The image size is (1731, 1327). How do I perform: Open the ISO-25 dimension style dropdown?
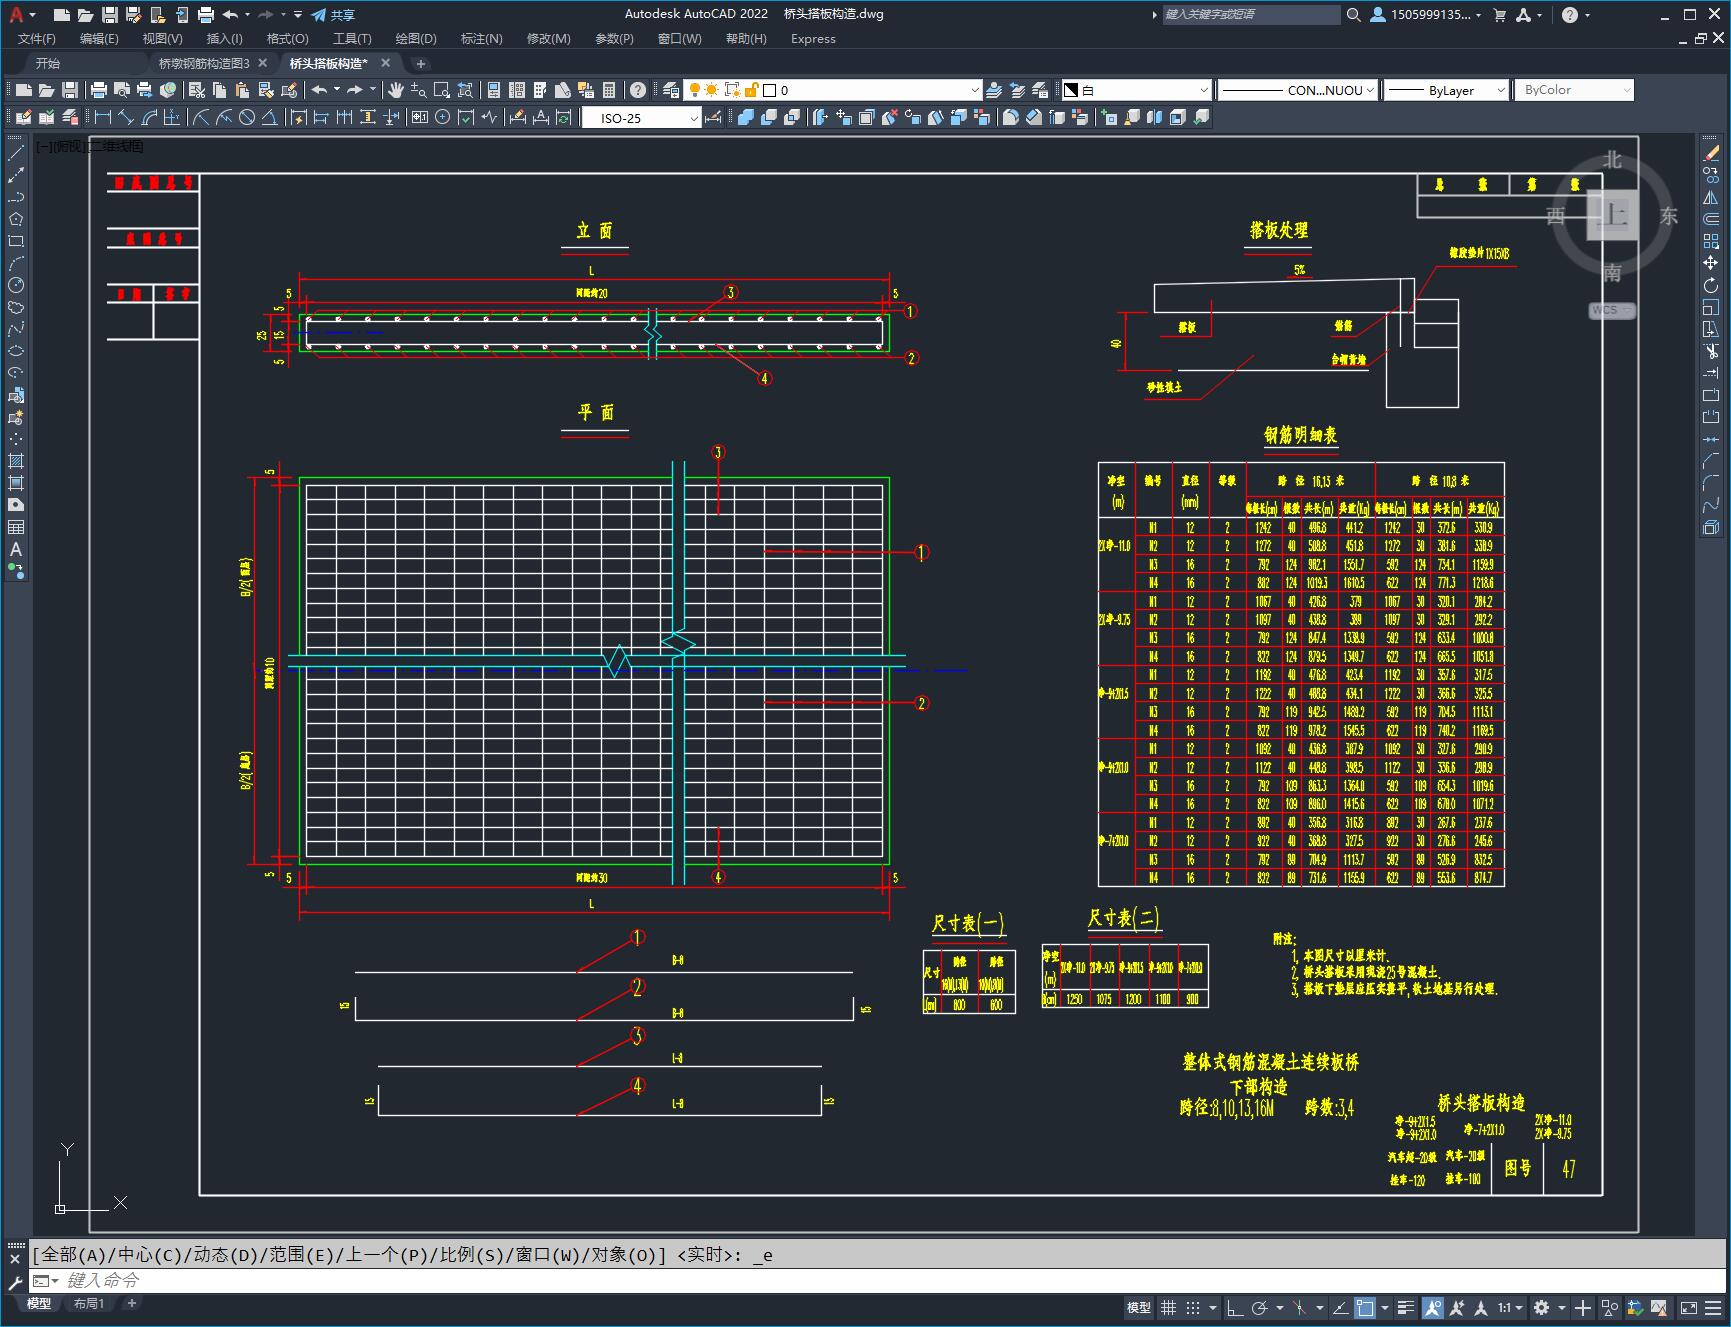[642, 118]
